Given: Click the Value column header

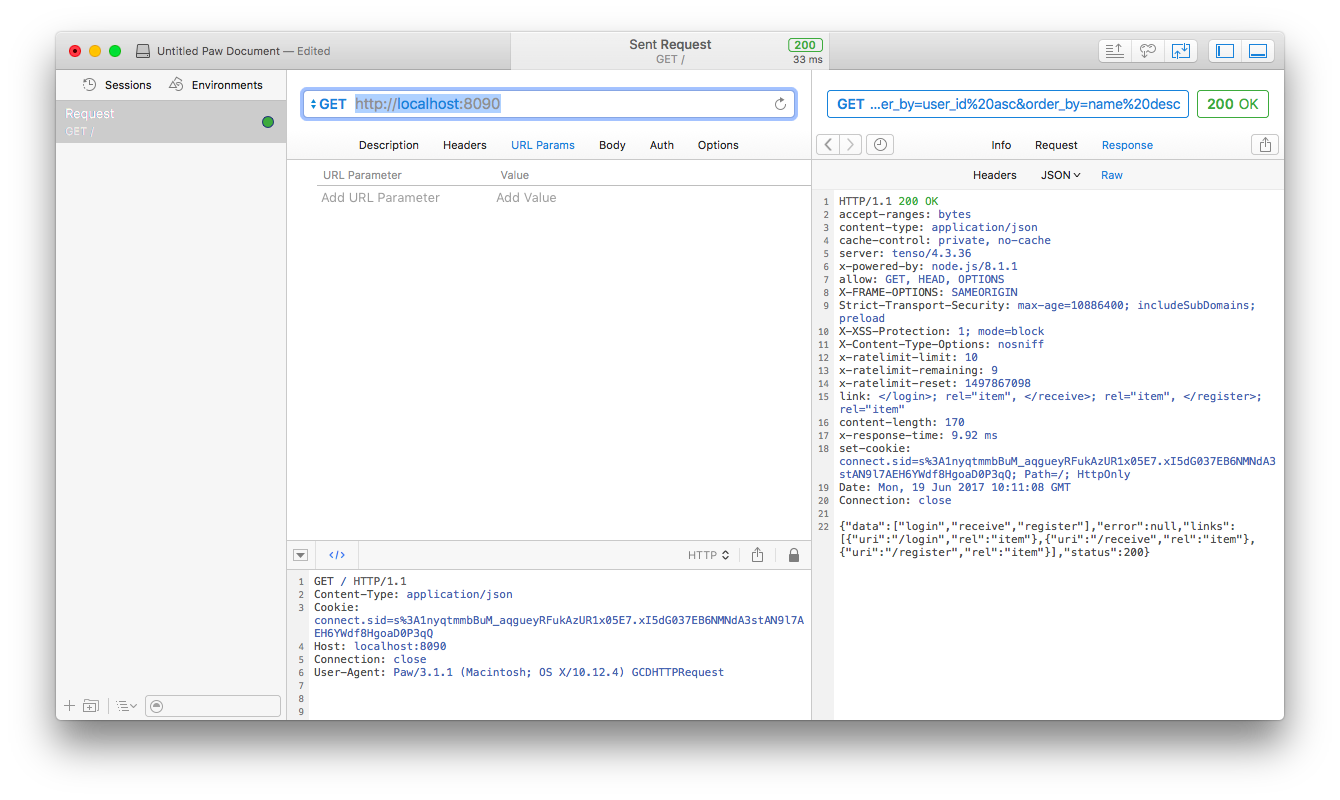Looking at the screenshot, I should [515, 175].
